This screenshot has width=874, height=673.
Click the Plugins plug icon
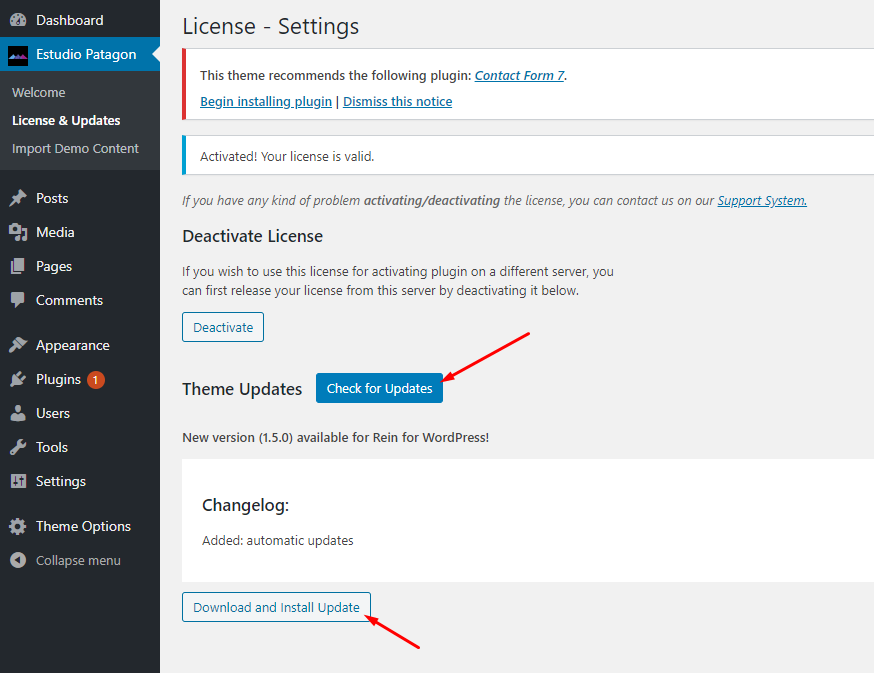(18, 379)
